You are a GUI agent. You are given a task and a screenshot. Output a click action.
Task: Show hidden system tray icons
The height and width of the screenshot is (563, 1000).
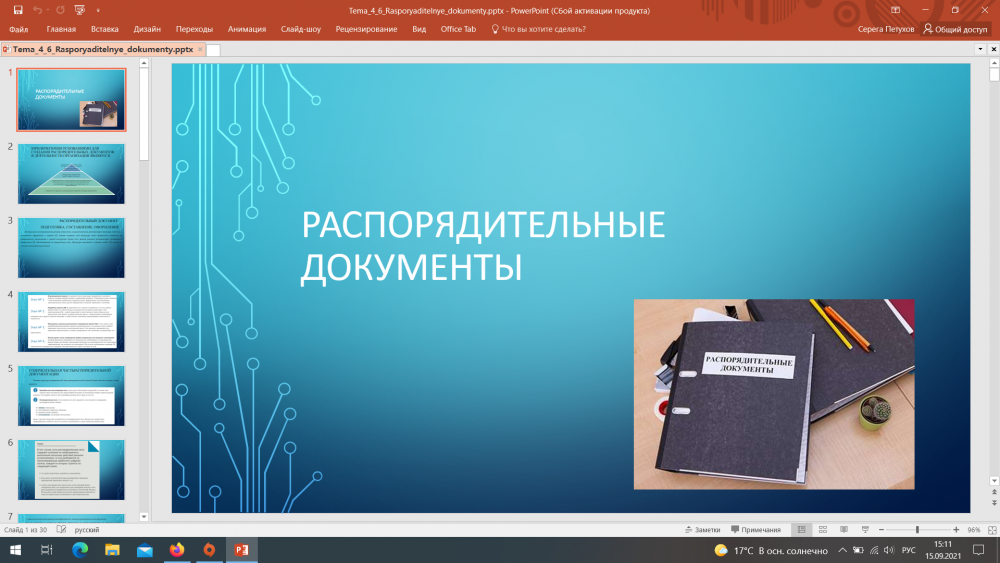coord(844,550)
